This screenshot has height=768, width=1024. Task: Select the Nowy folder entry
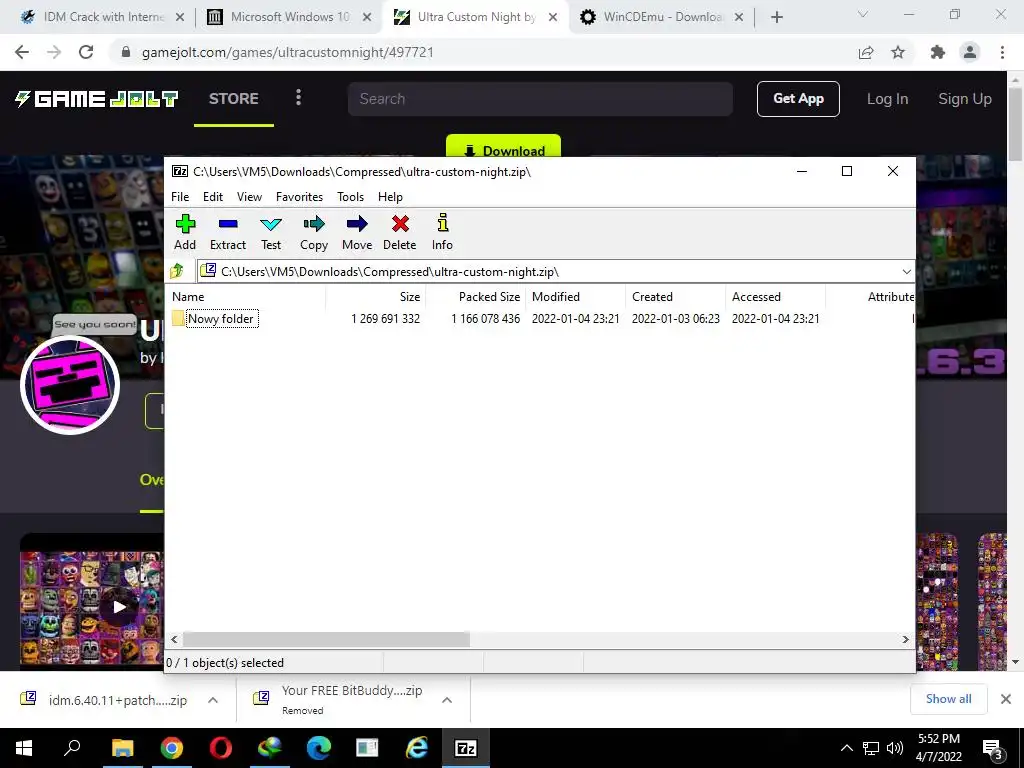tap(221, 319)
